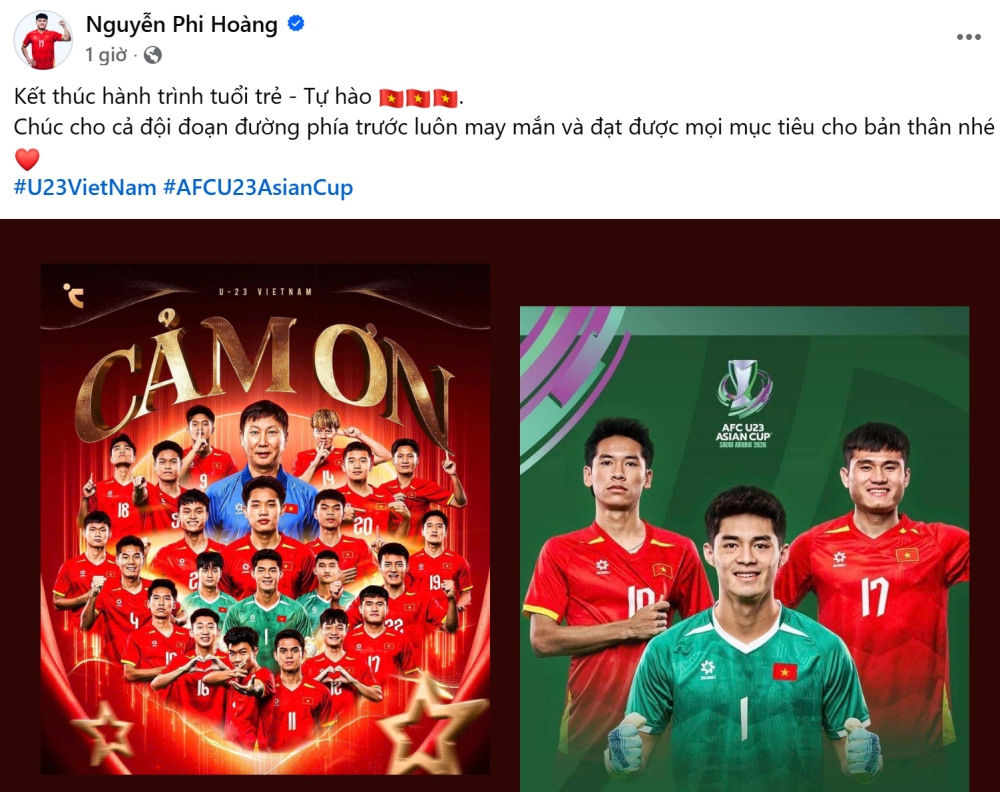Open the #U23VietNam hashtag

tap(85, 187)
